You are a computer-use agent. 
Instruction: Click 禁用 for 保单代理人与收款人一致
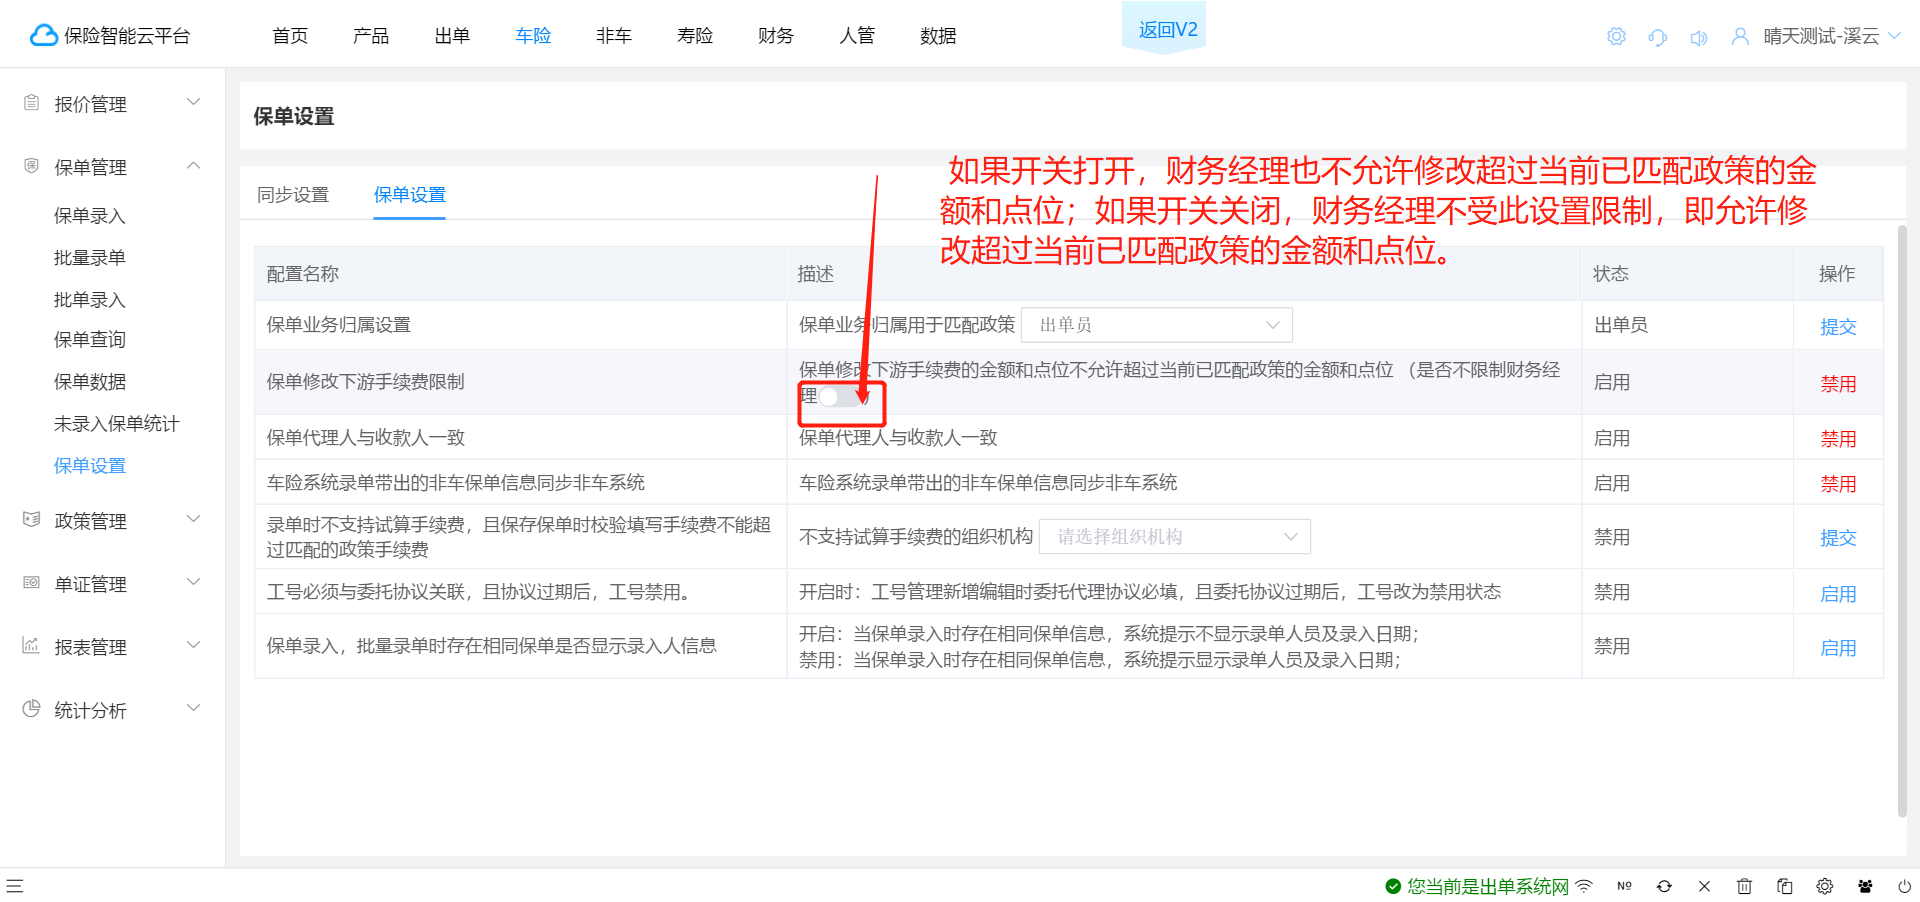pos(1838,439)
